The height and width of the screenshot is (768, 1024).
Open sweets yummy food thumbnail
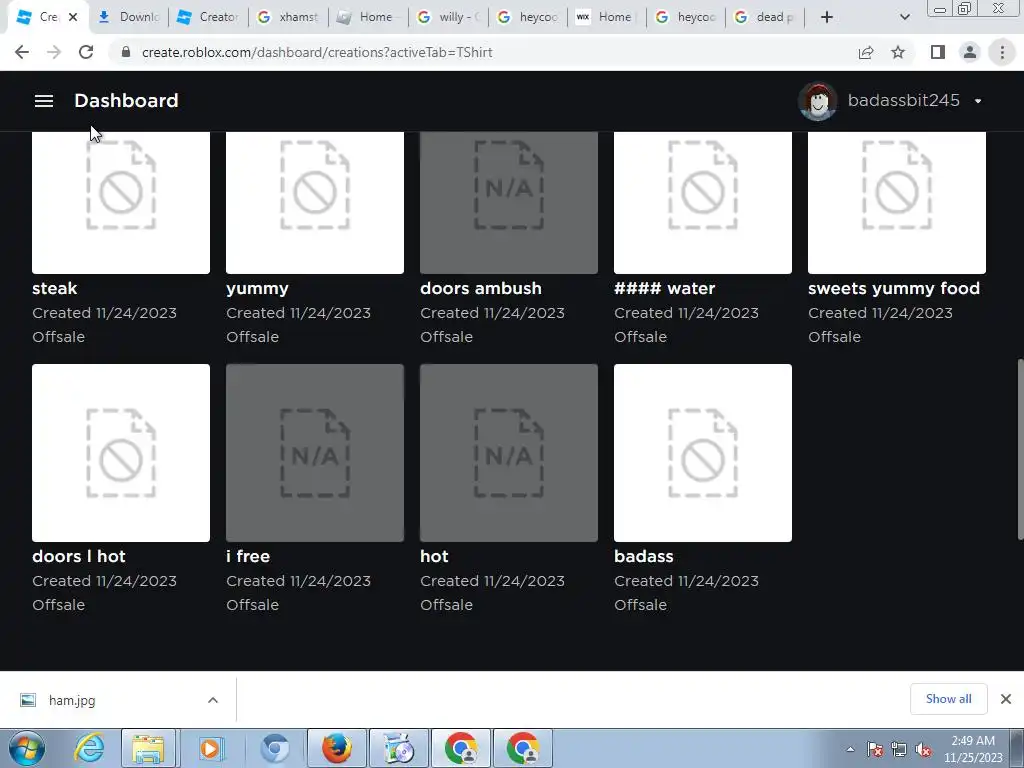897,202
